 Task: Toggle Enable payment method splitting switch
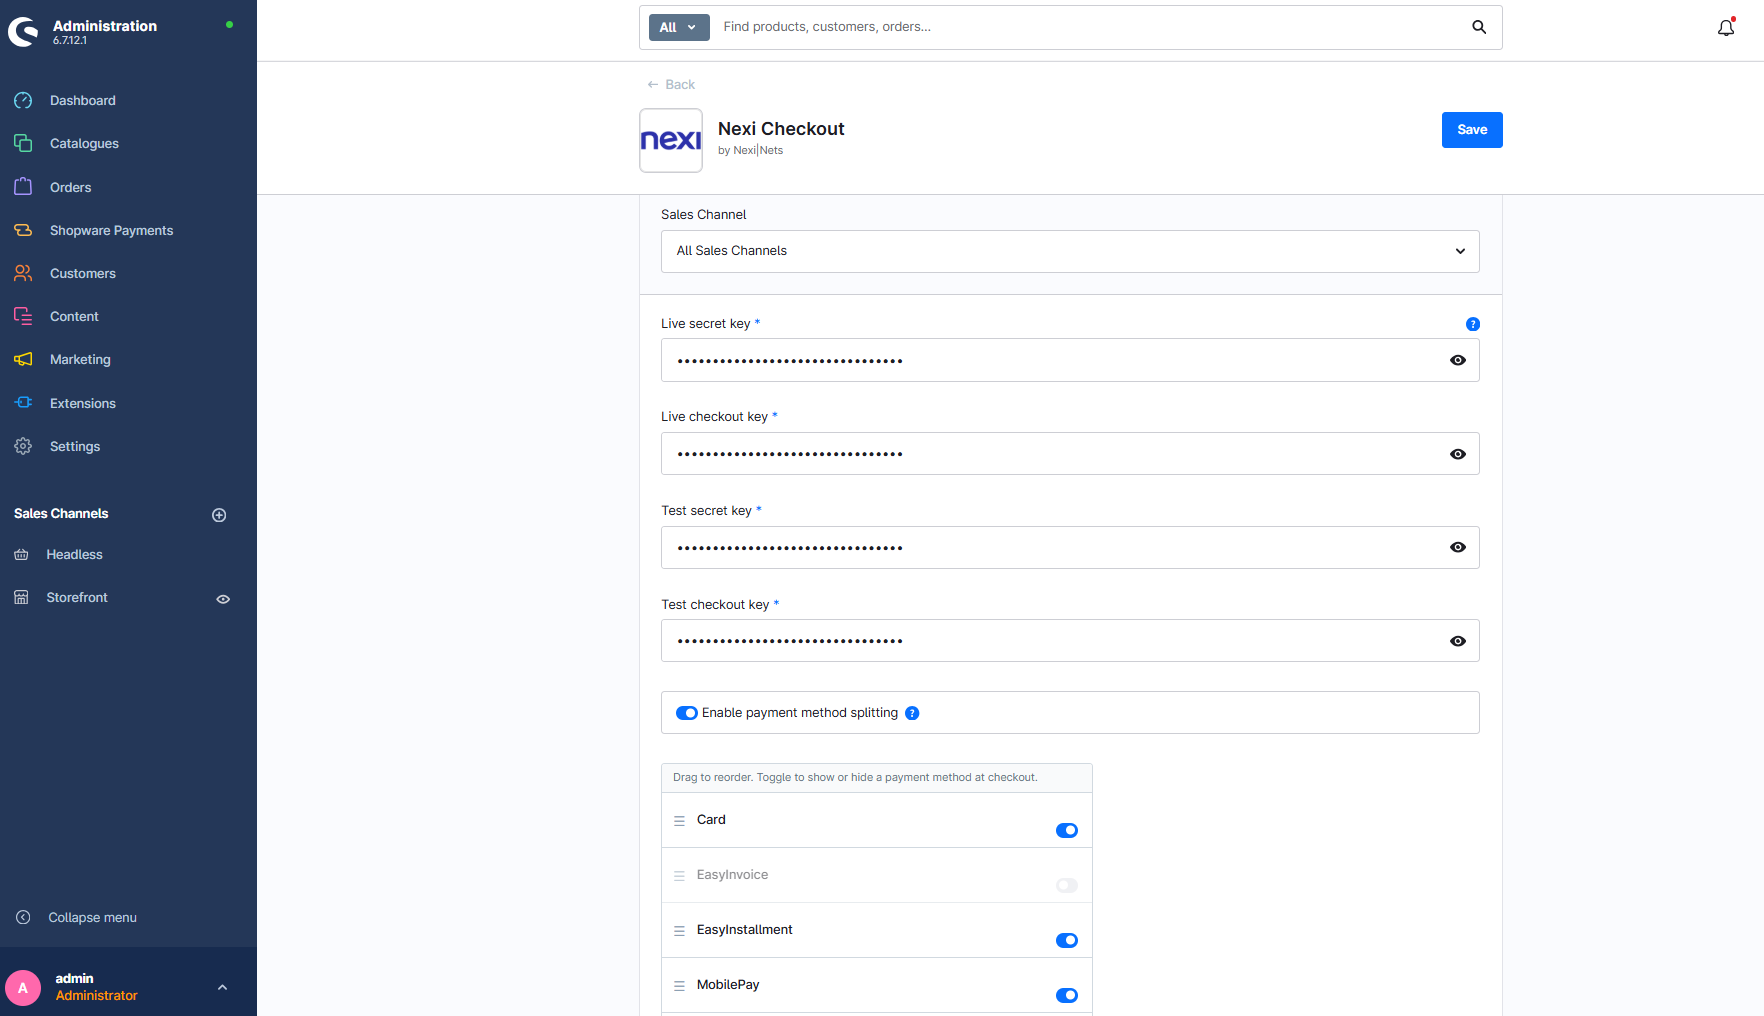tap(687, 713)
